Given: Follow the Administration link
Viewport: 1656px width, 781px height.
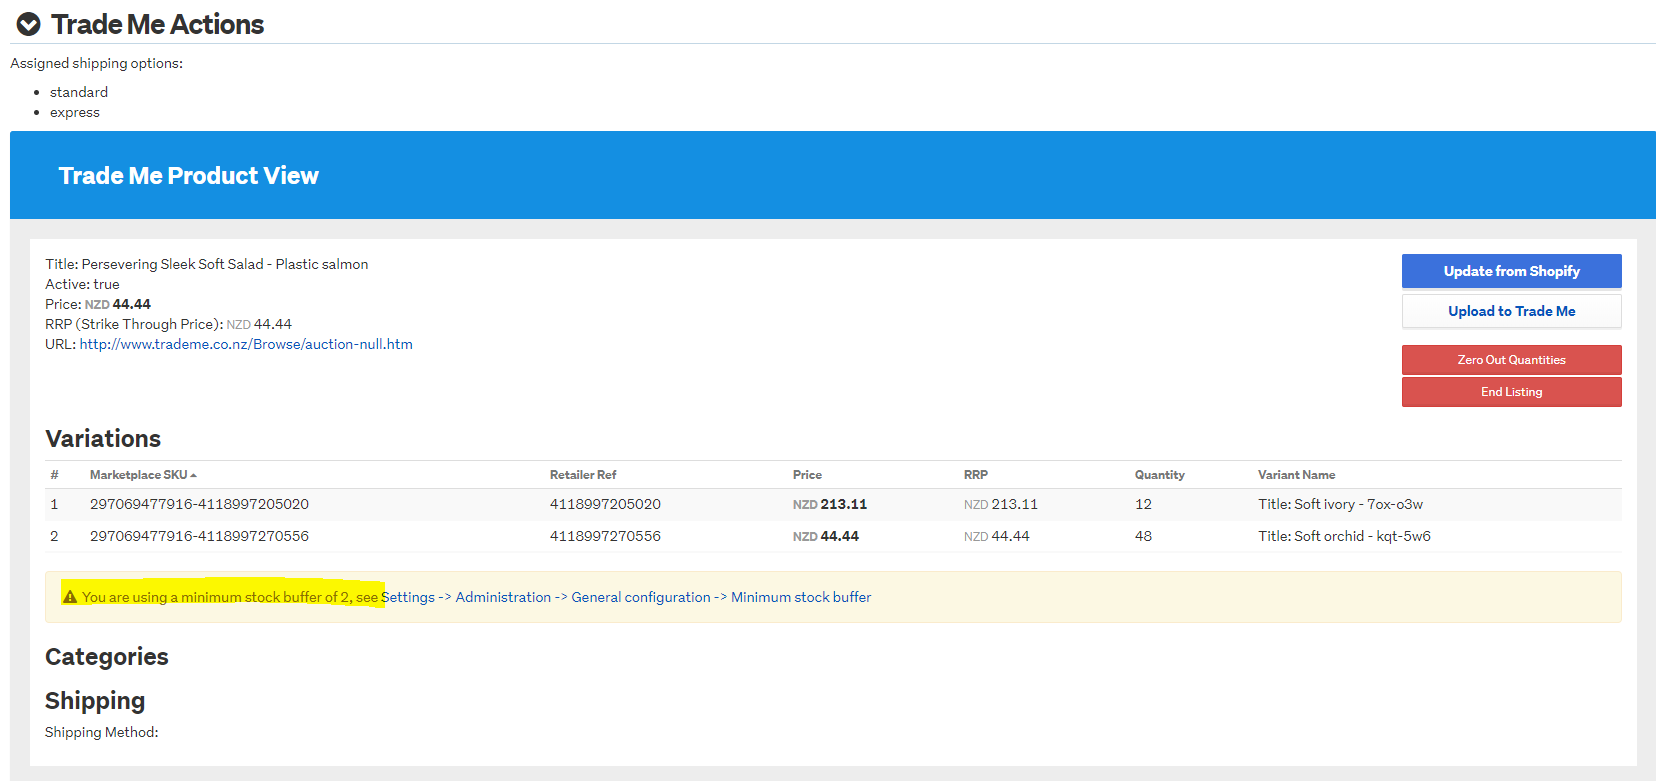Looking at the screenshot, I should (503, 597).
